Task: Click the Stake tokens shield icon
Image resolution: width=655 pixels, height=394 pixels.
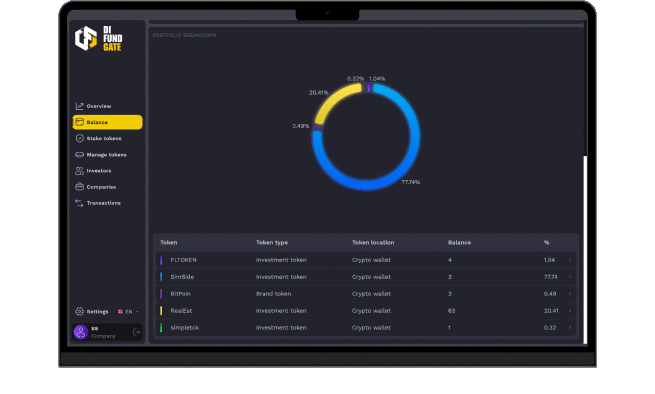Action: coord(79,138)
